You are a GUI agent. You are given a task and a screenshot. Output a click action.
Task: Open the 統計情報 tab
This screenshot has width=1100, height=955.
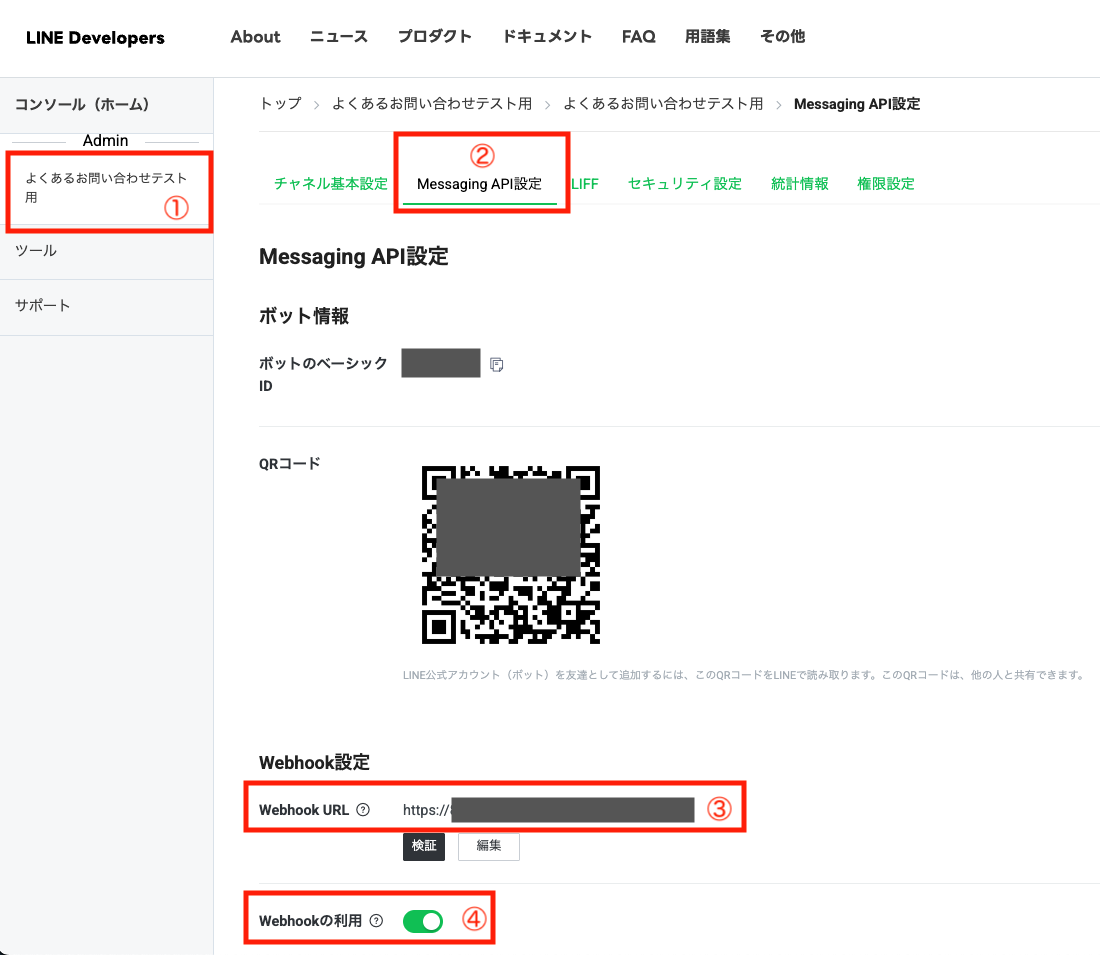point(800,184)
